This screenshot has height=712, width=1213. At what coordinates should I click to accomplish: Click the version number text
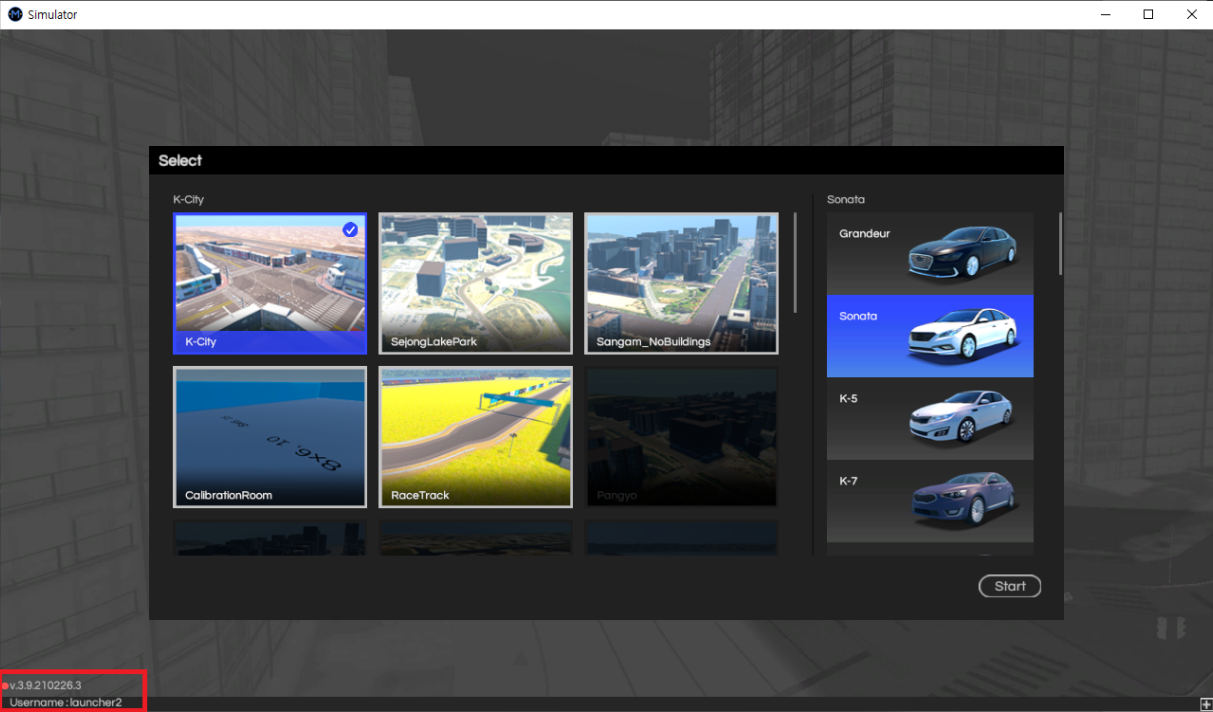click(46, 685)
